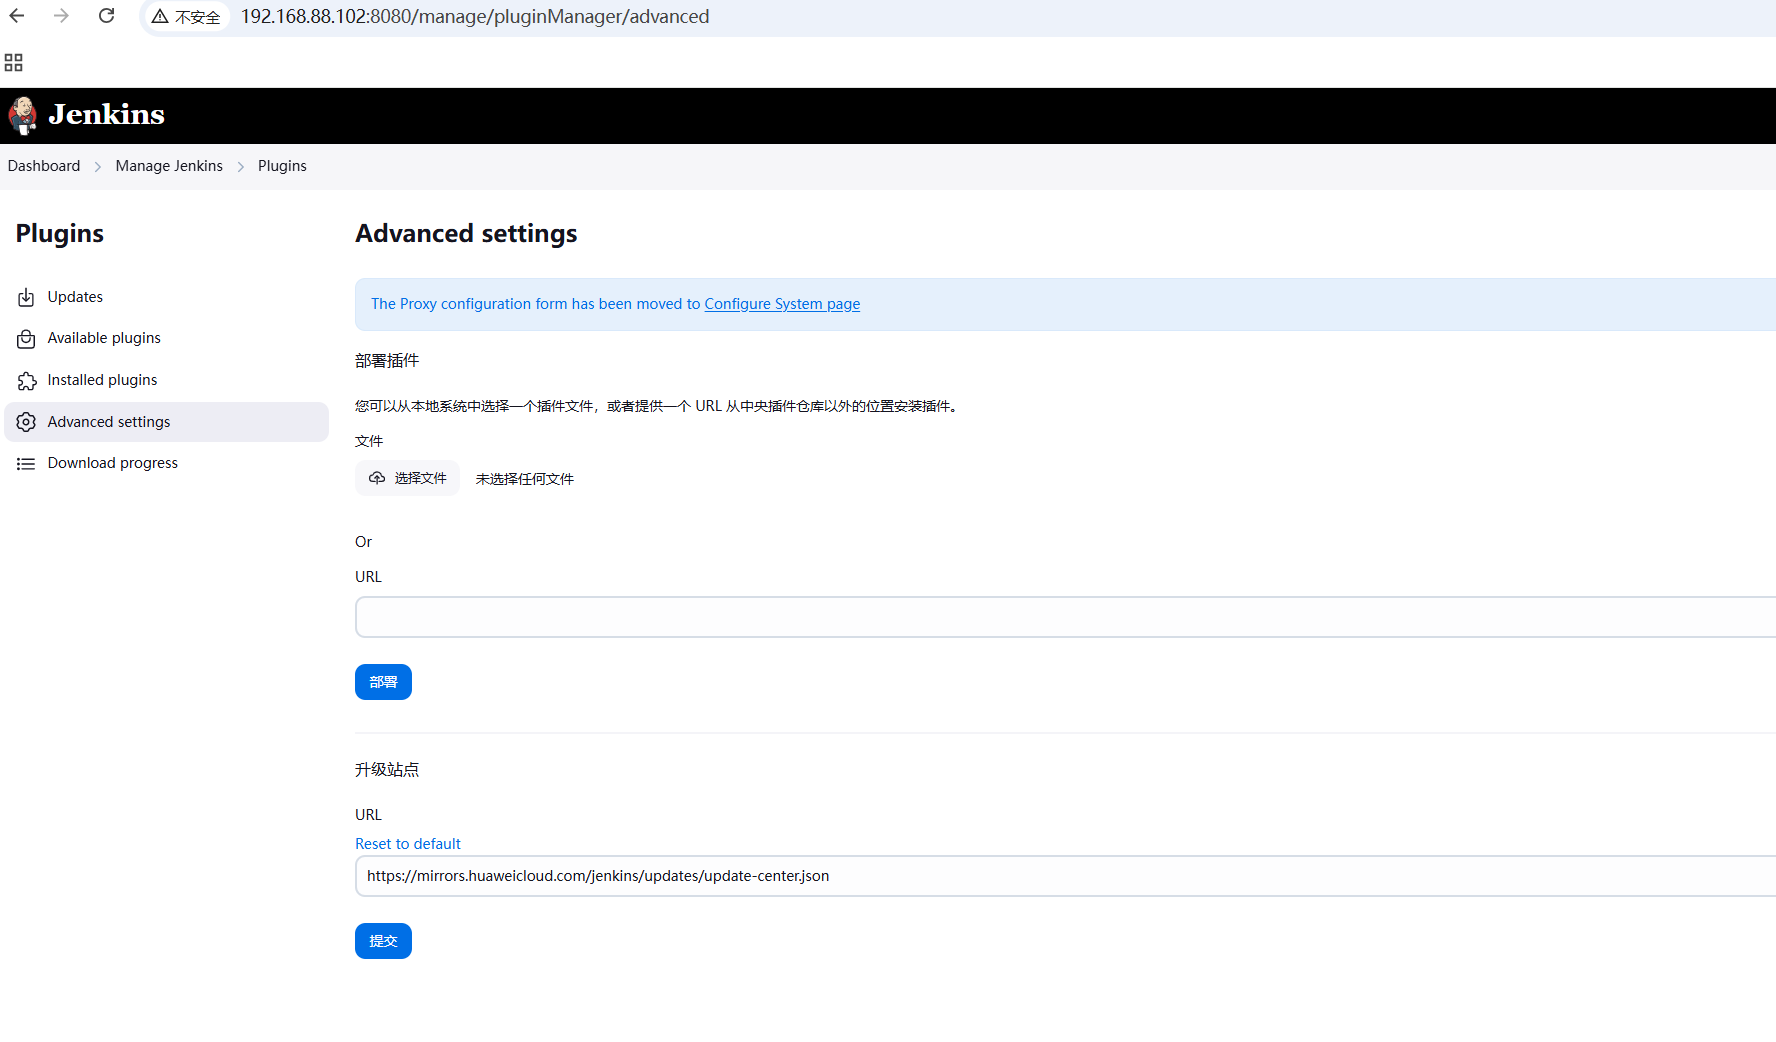Click the Advanced settings gear icon
The height and width of the screenshot is (1042, 1776).
(26, 422)
